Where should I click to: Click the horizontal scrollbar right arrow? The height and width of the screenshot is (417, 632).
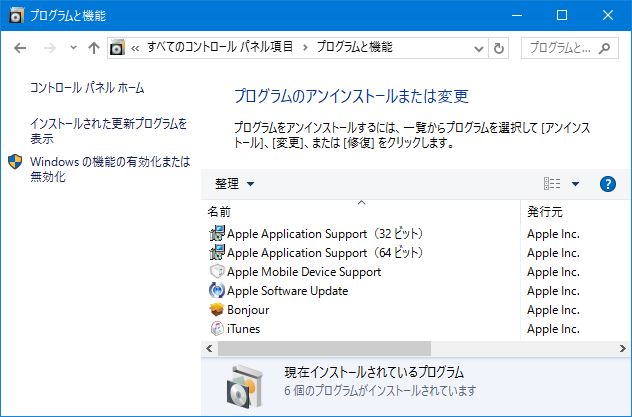pos(623,349)
